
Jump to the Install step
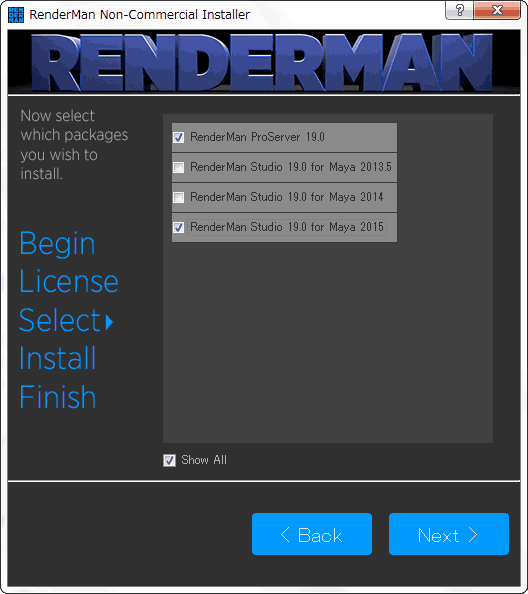click(58, 358)
